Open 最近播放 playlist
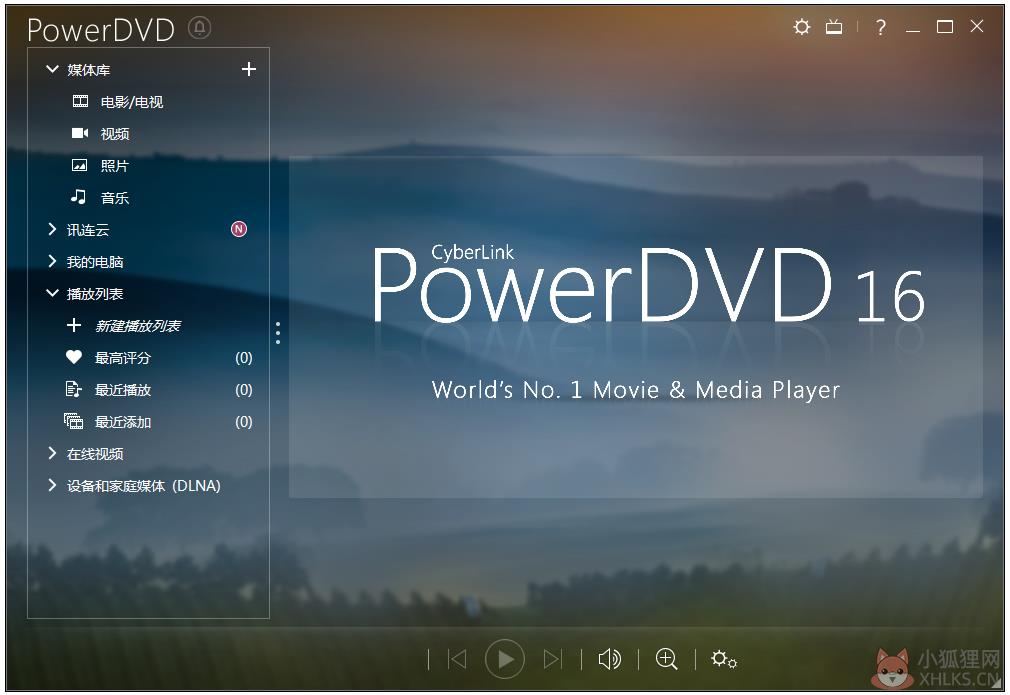The height and width of the screenshot is (695, 1010). [123, 390]
